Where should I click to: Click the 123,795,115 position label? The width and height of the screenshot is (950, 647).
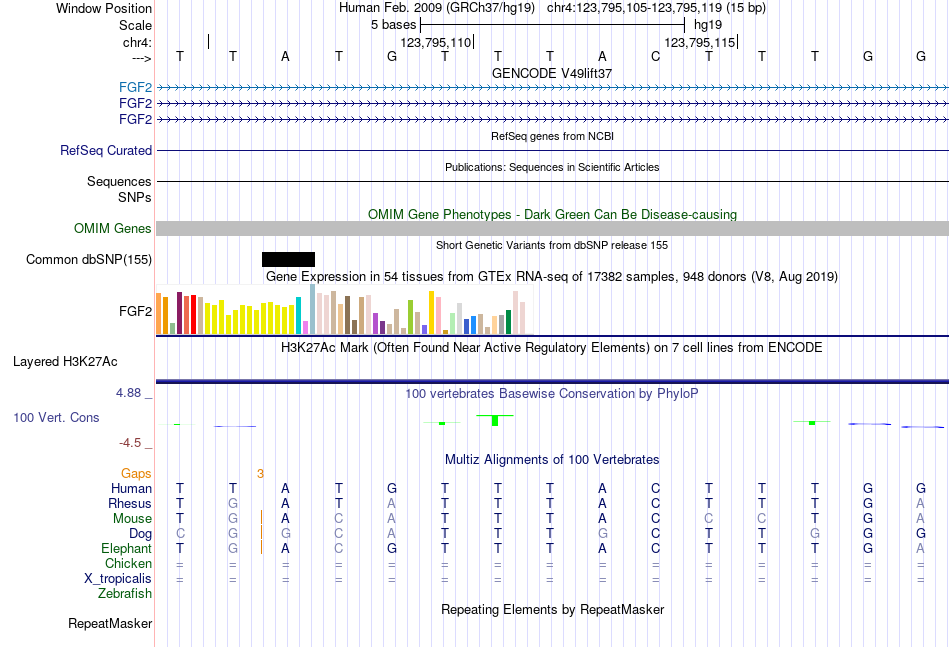pyautogui.click(x=700, y=42)
